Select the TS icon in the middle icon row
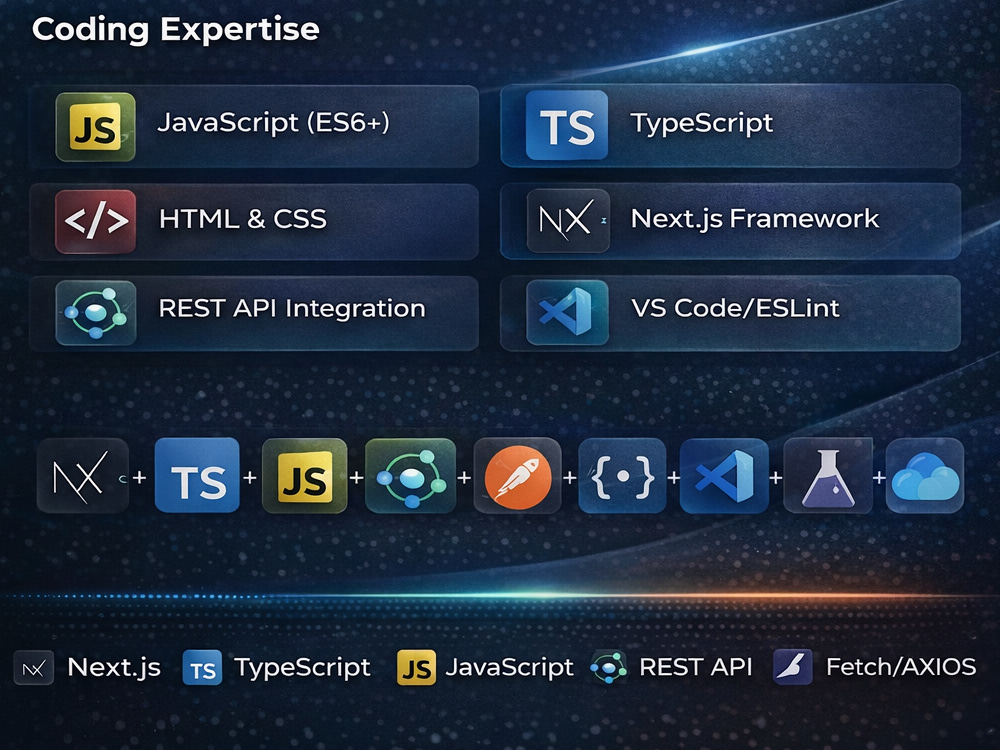 198,475
